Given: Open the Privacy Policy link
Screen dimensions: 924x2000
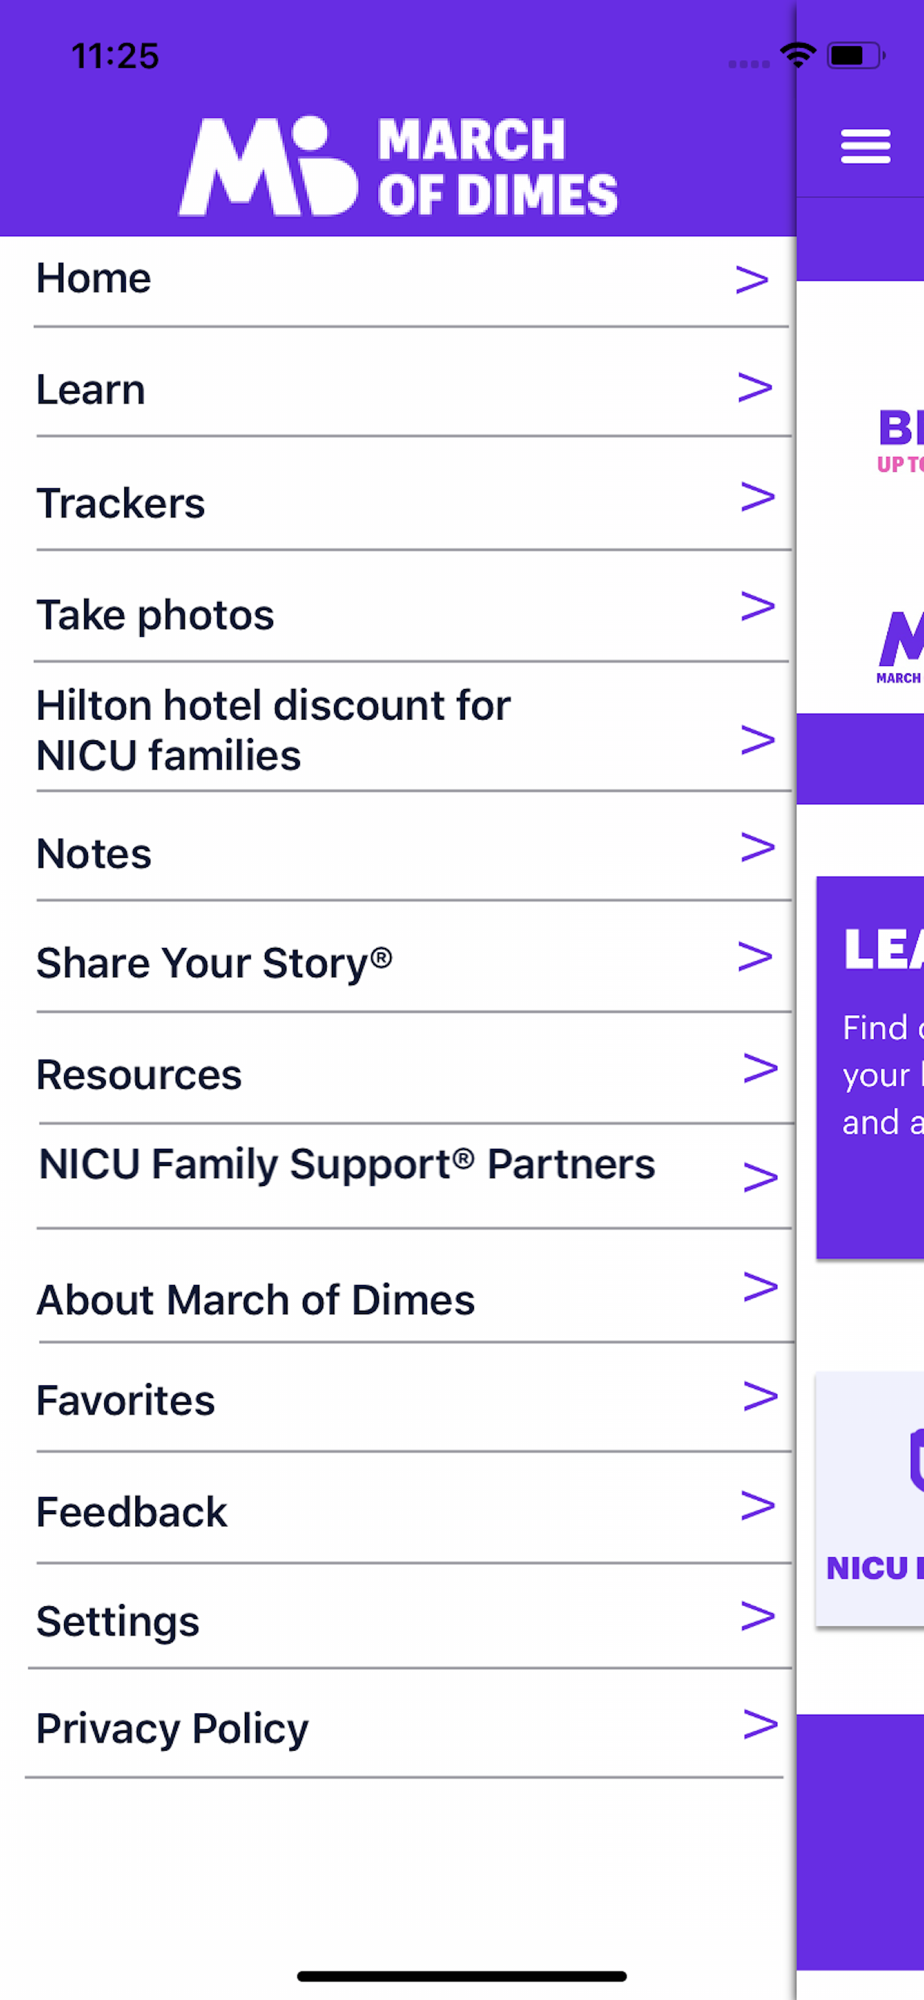Looking at the screenshot, I should point(173,1729).
